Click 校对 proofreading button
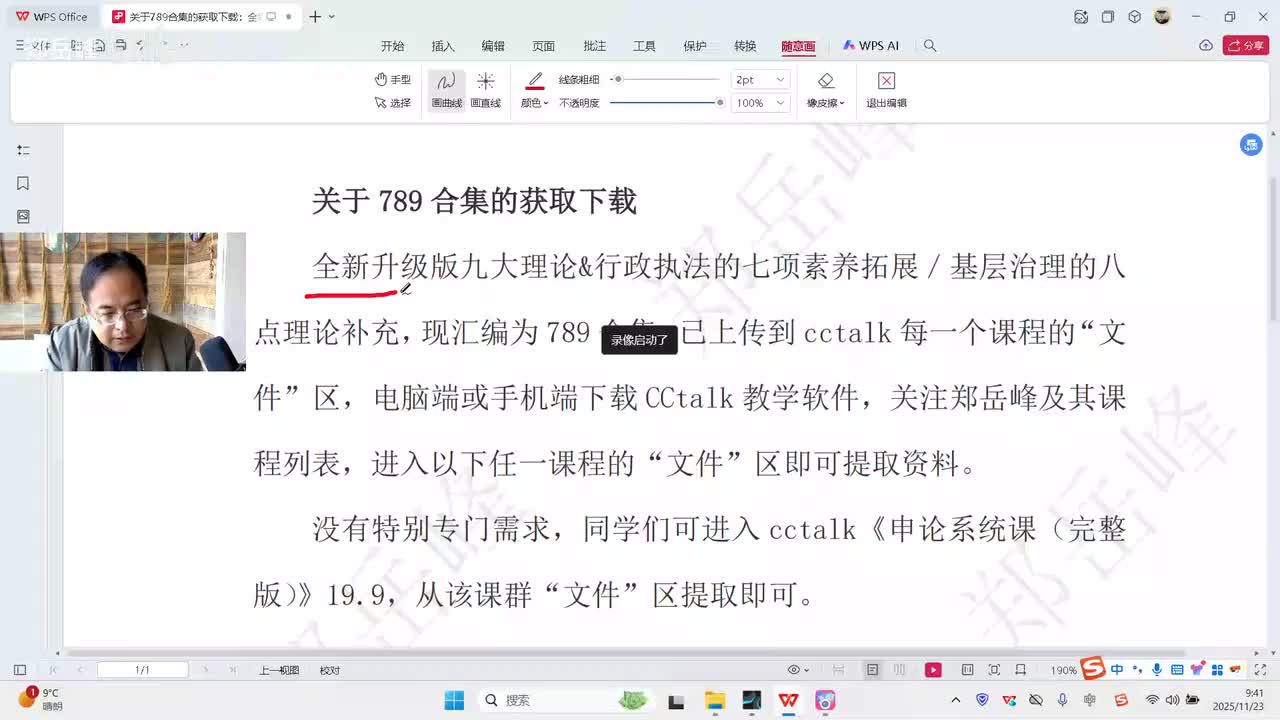The width and height of the screenshot is (1280, 720). pyautogui.click(x=330, y=670)
